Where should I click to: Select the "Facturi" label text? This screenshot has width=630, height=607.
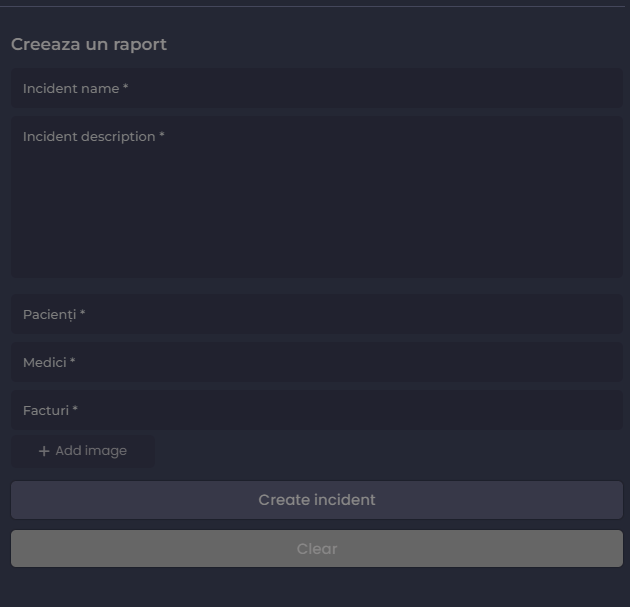point(45,410)
